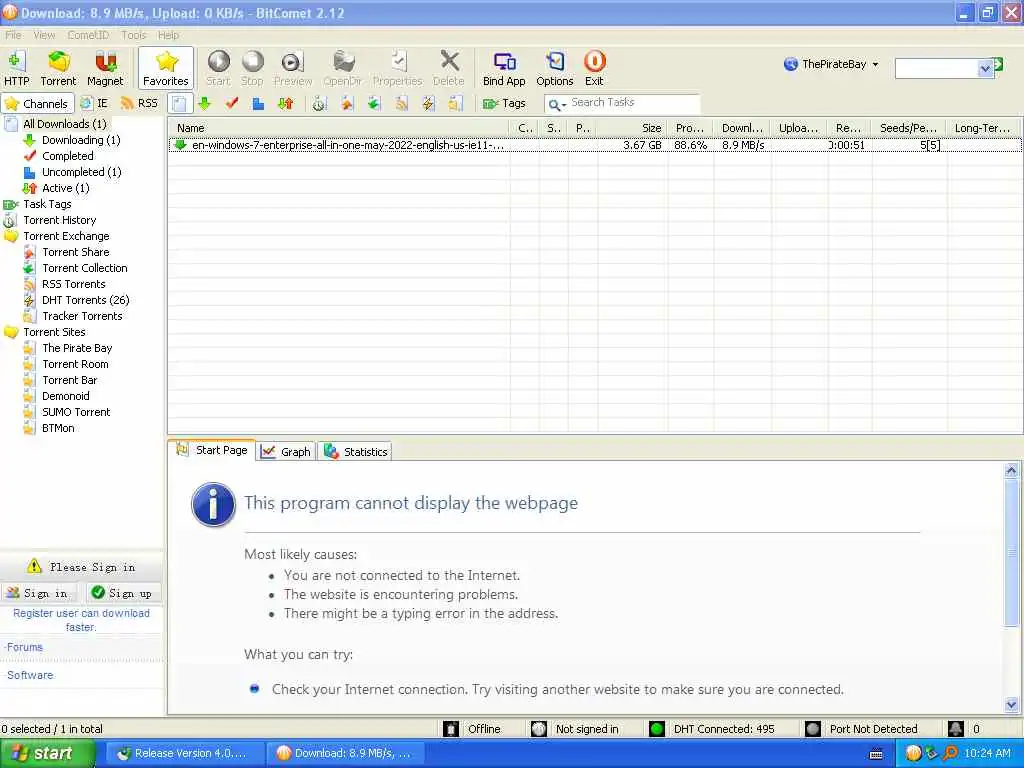Click the Sign in button
This screenshot has width=1024, height=768.
pyautogui.click(x=38, y=593)
